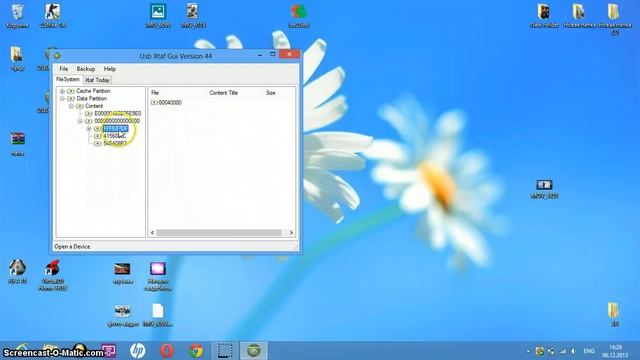640x360 pixels.
Task: Click the Size column header
Action: pos(270,93)
